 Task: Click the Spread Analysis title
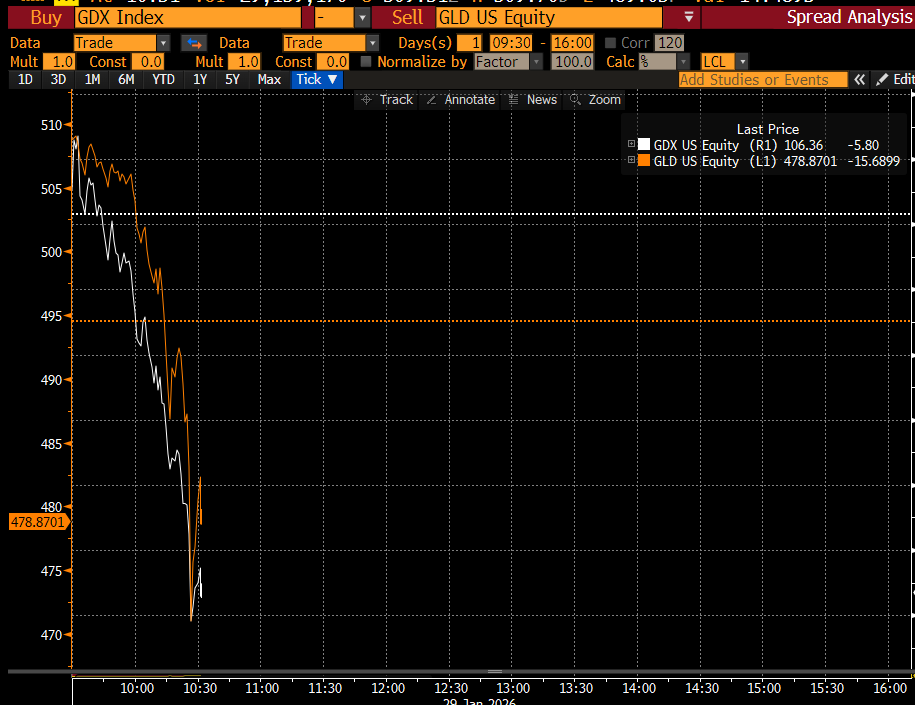[x=850, y=18]
